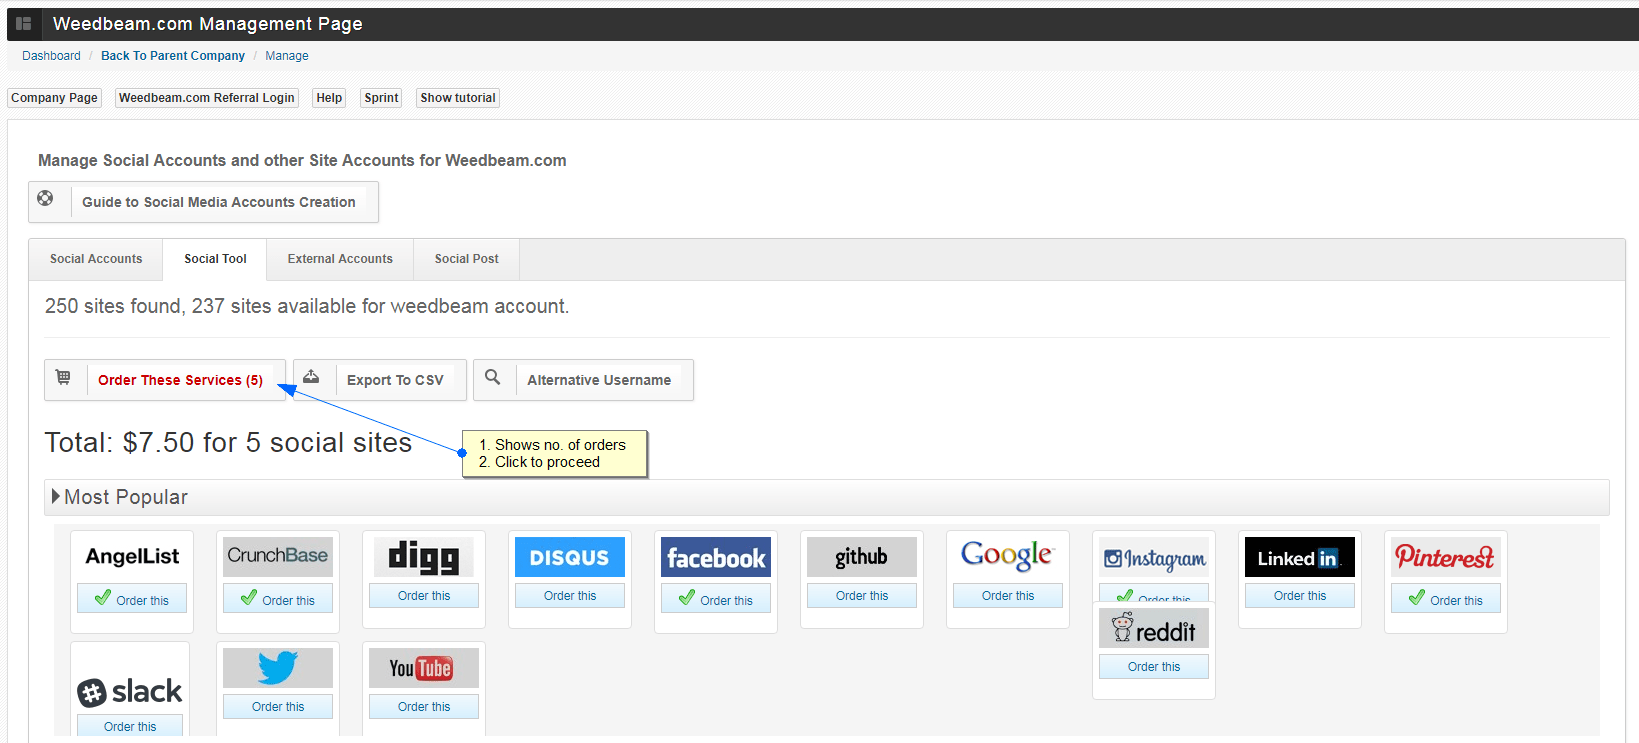The width and height of the screenshot is (1639, 743).
Task: Select Order this under Disqus
Action: 570,596
